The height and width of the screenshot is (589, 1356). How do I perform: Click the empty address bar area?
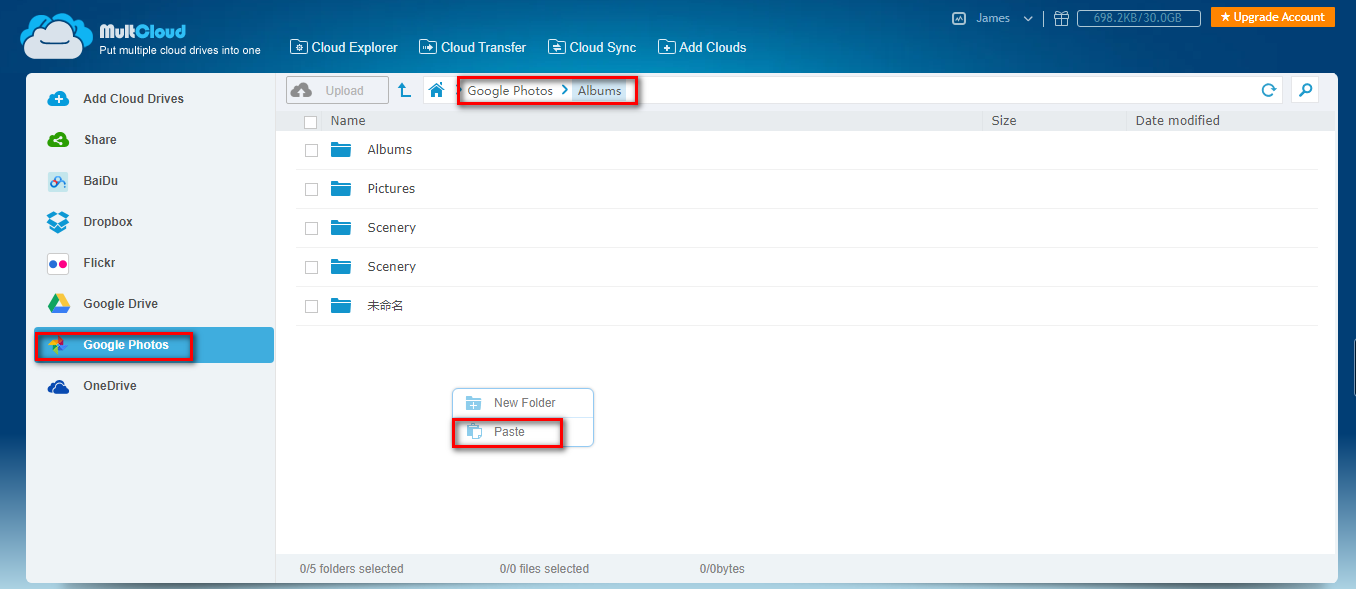(945, 90)
